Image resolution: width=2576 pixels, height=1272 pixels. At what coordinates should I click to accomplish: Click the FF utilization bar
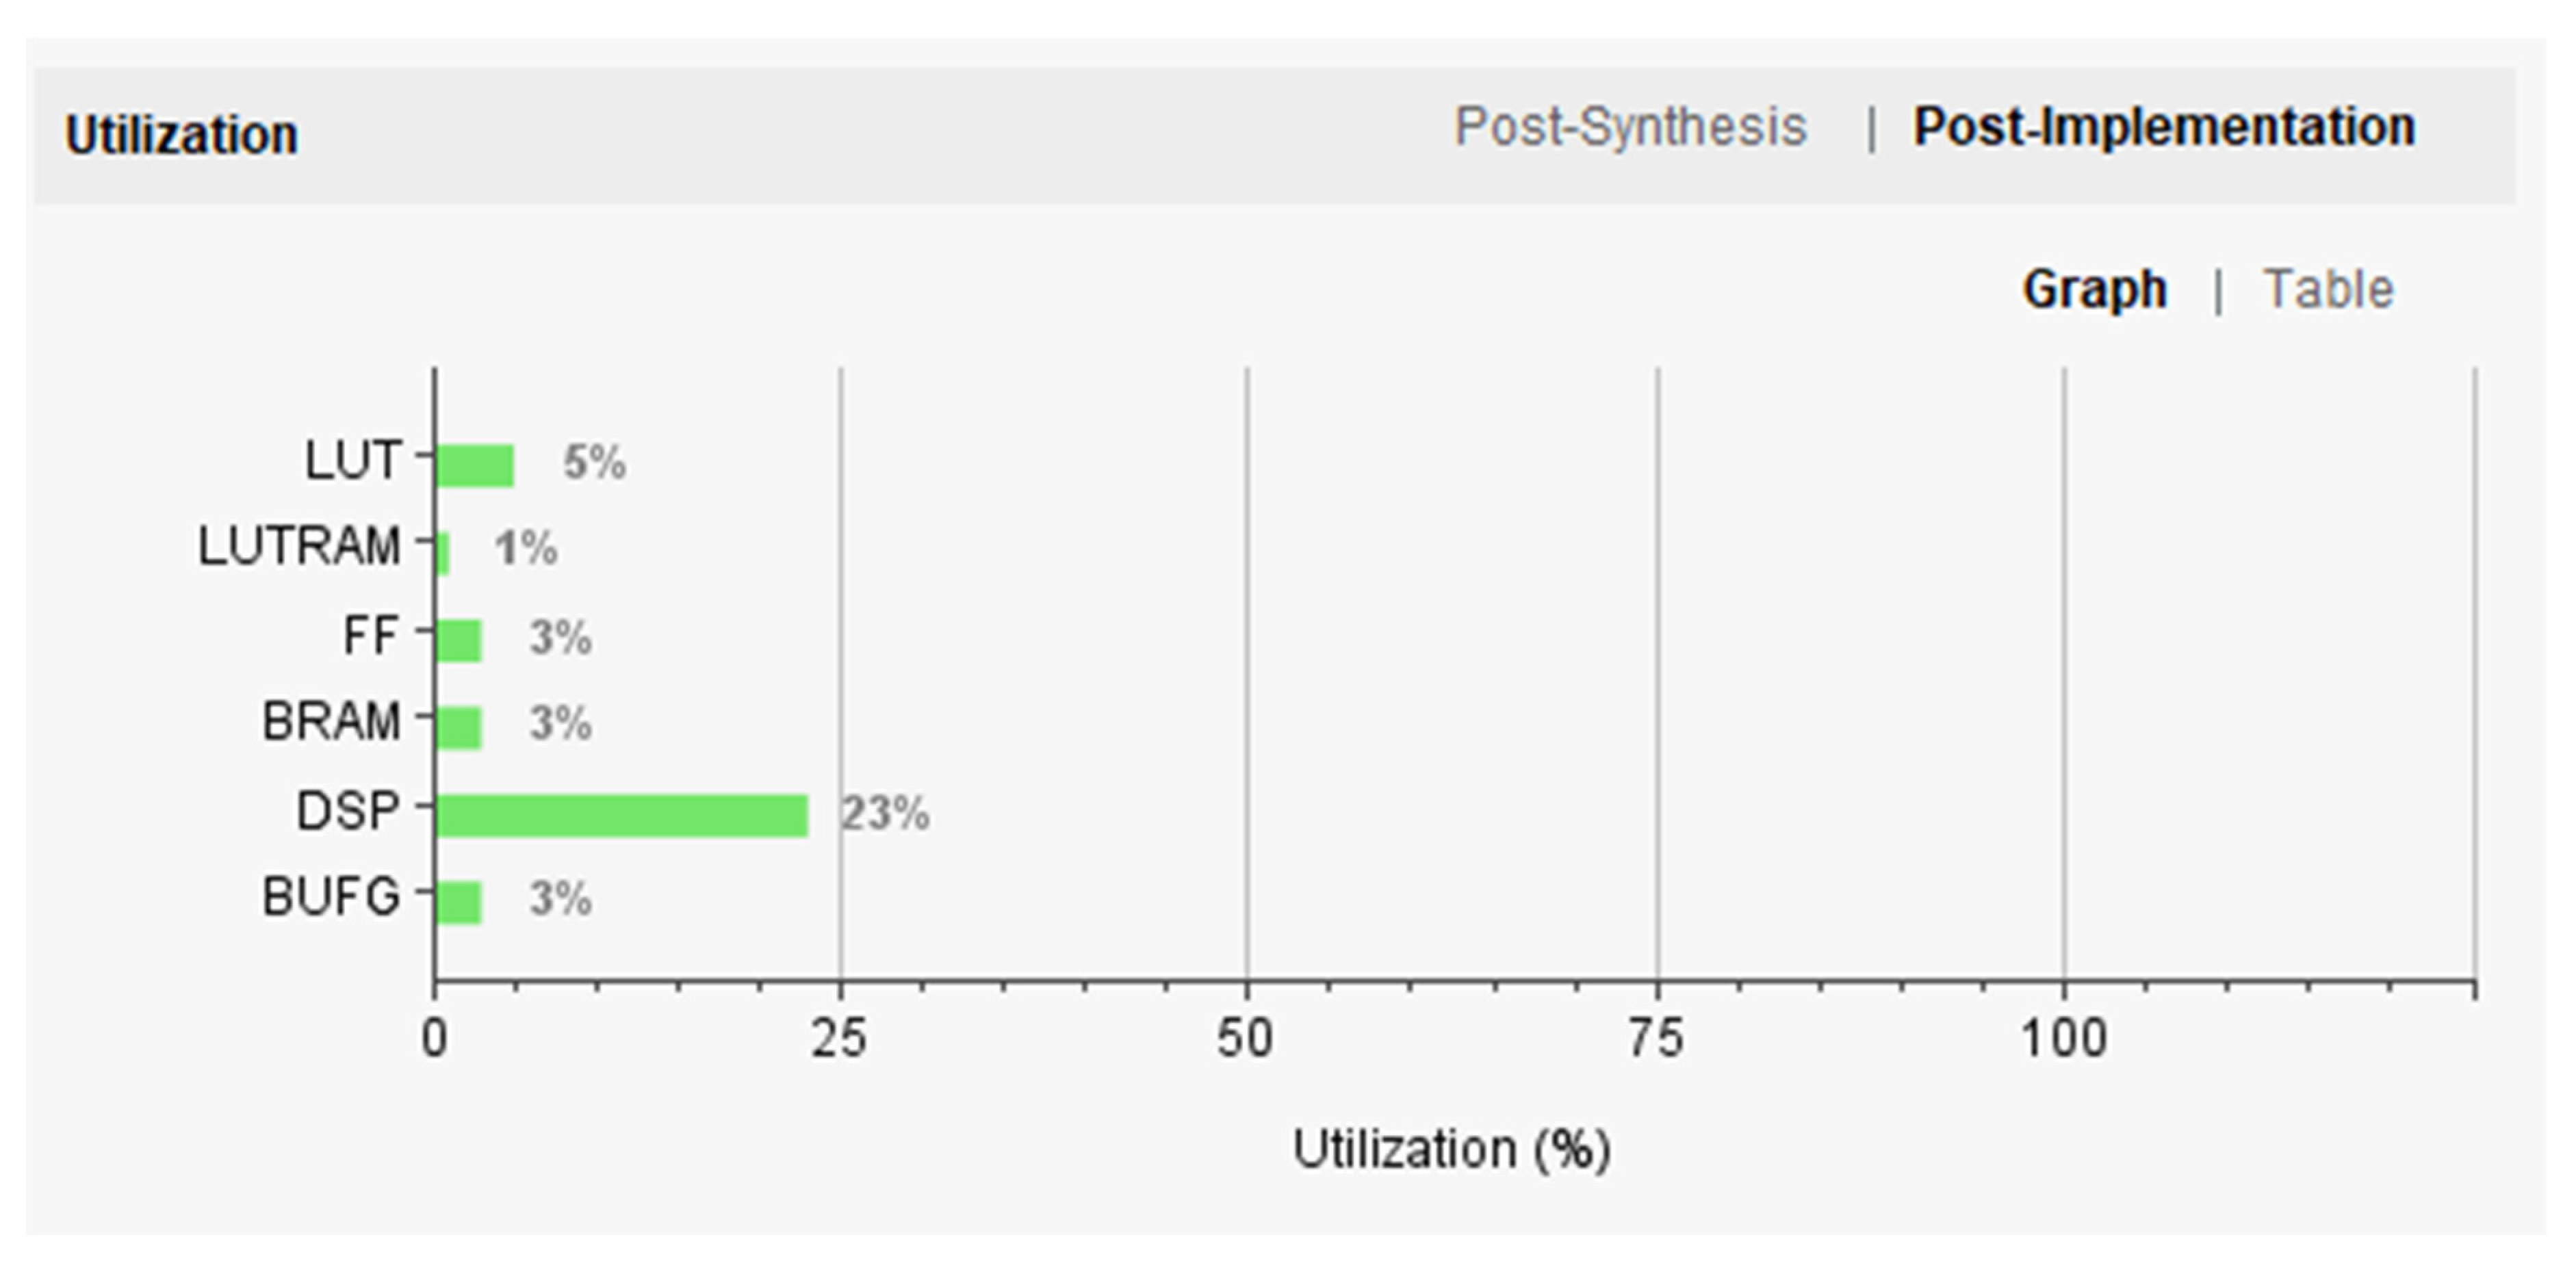pos(459,640)
